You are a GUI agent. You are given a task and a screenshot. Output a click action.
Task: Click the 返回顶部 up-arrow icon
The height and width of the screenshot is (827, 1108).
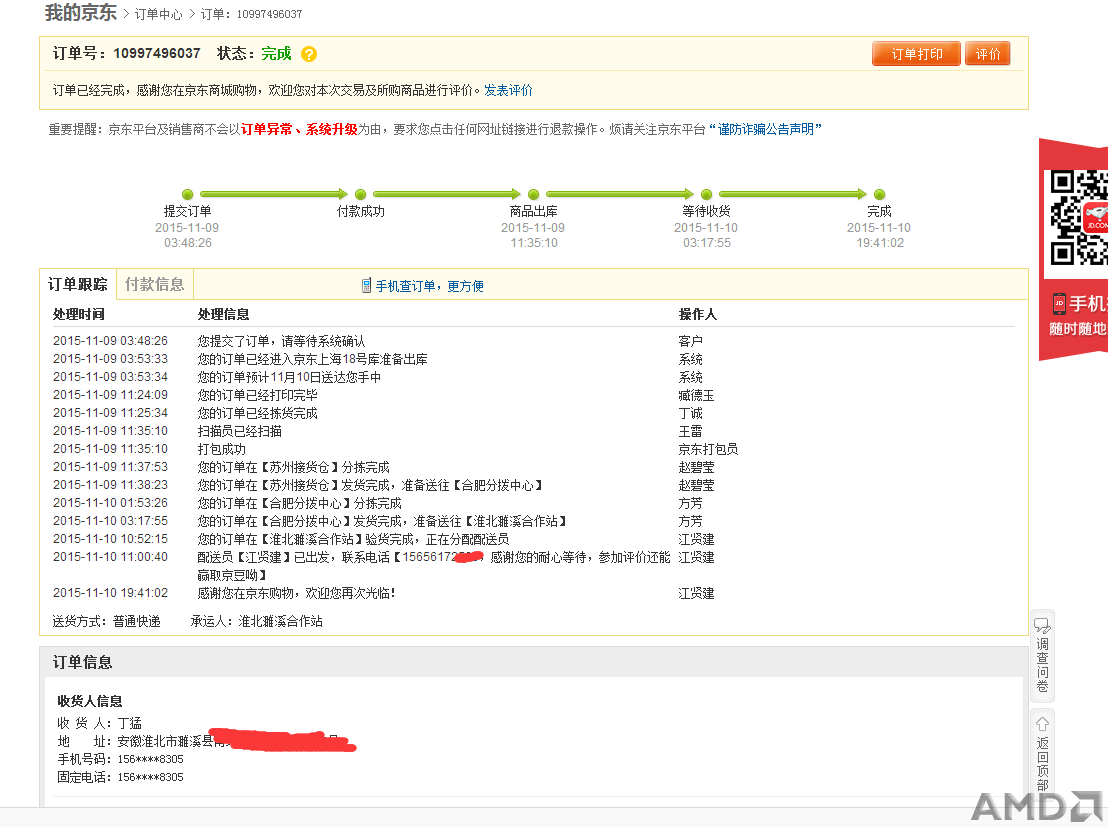click(1042, 725)
